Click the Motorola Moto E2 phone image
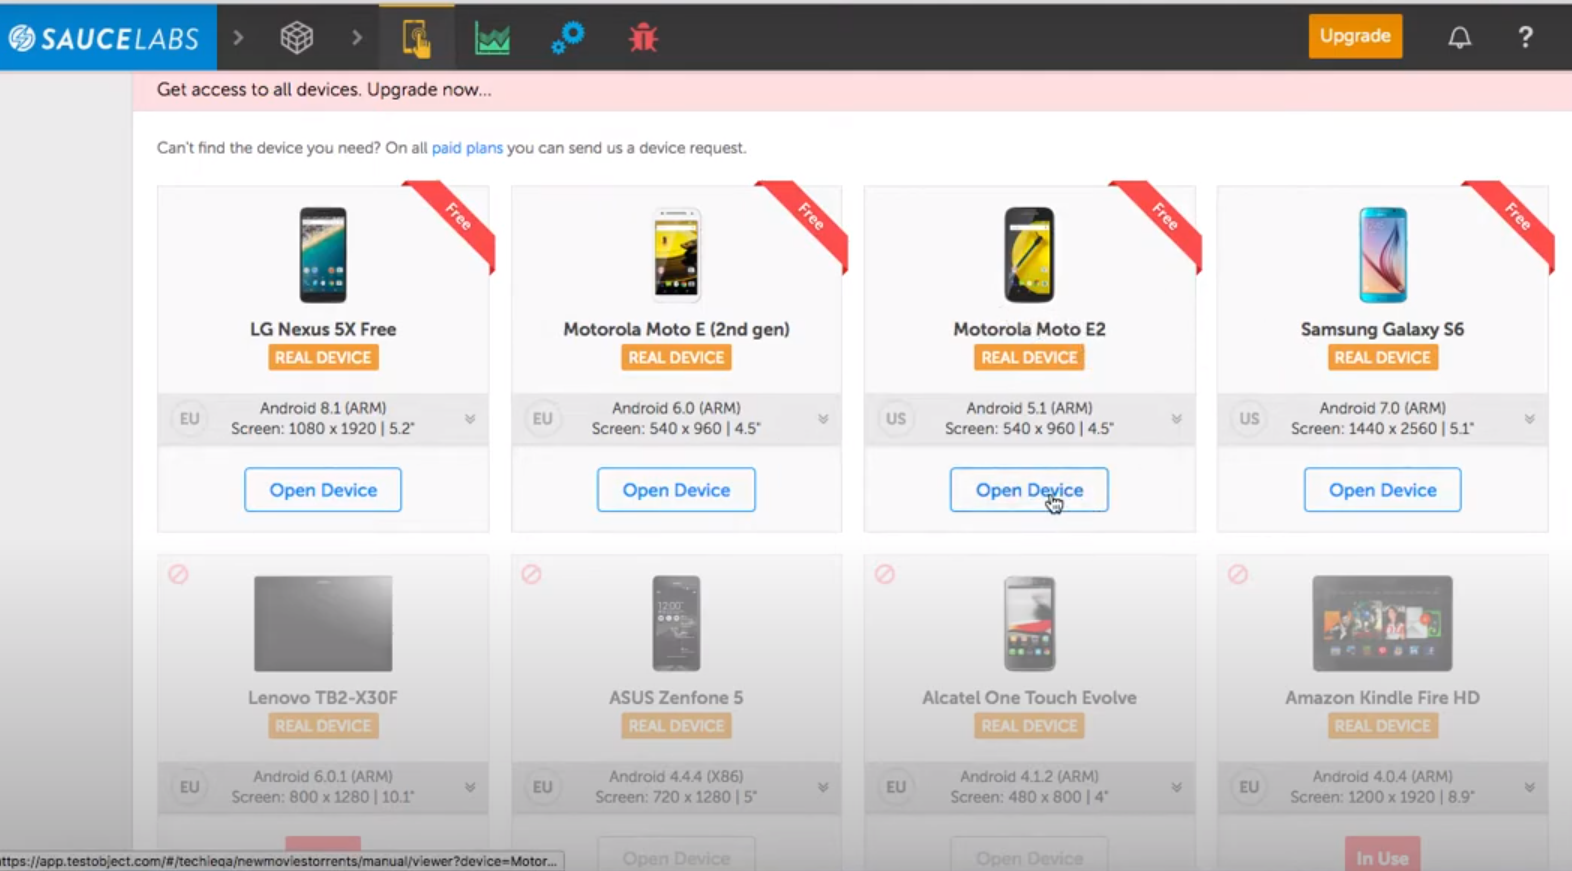Image resolution: width=1572 pixels, height=871 pixels. tap(1029, 255)
